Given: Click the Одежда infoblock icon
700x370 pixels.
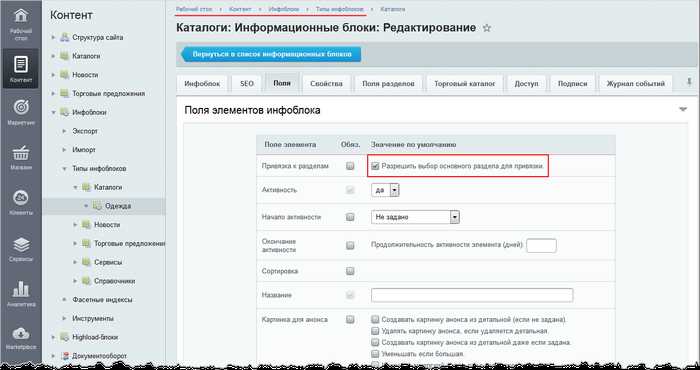Looking at the screenshot, I should 97,206.
